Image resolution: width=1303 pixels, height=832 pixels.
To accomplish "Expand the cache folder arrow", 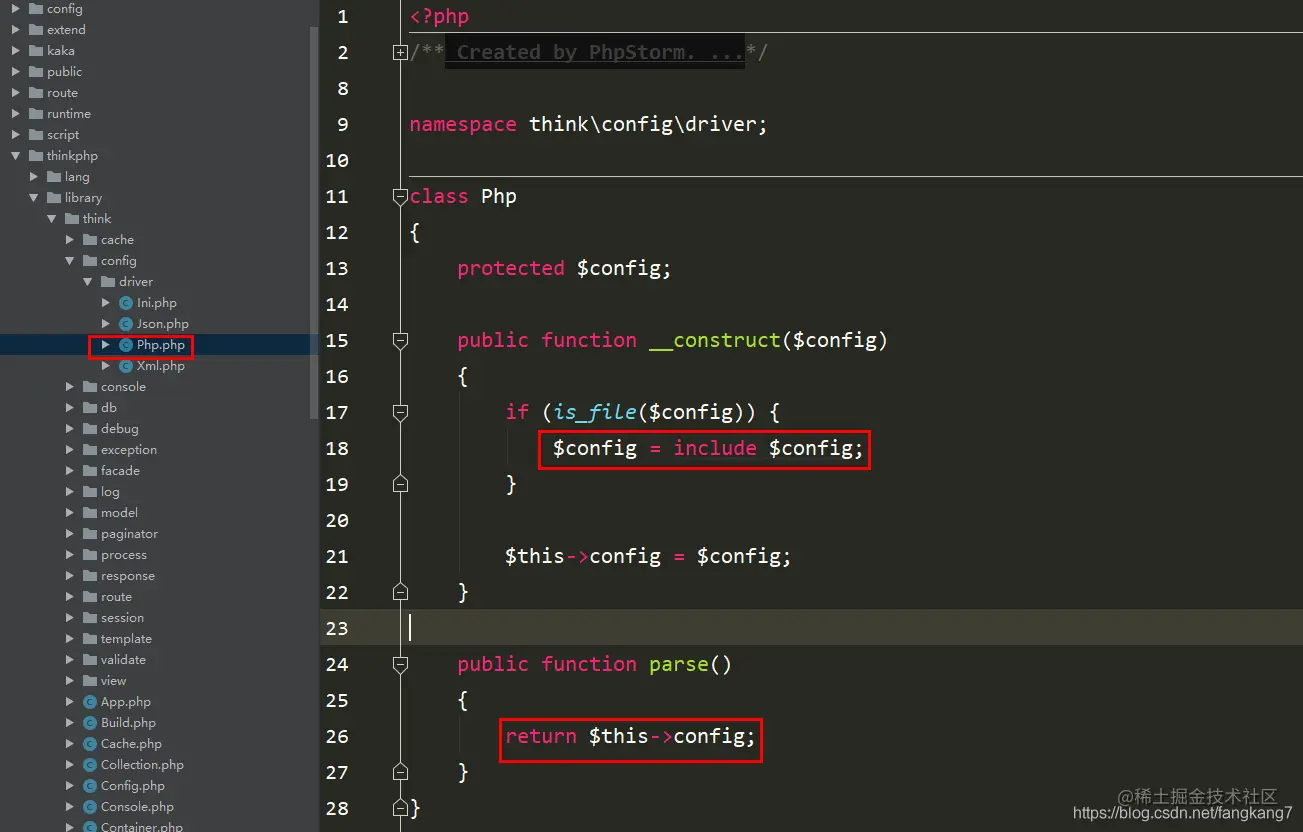I will point(70,240).
